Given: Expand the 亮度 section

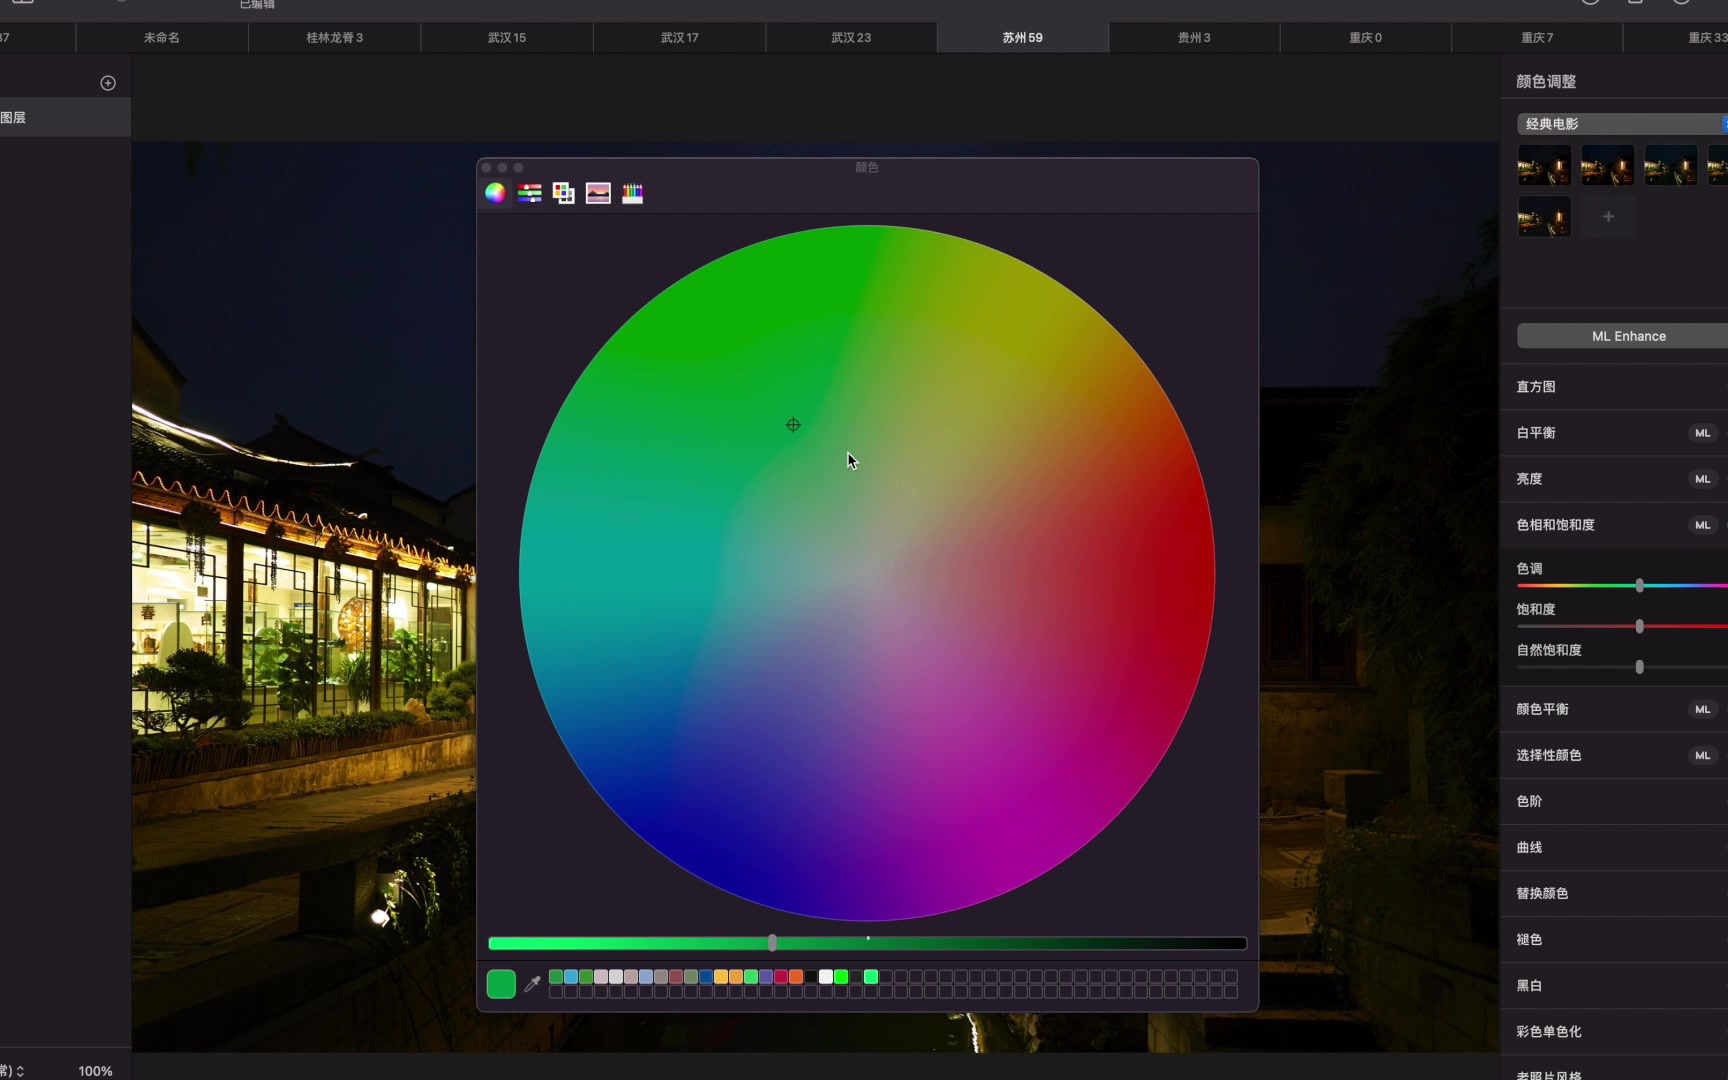Looking at the screenshot, I should tap(1529, 479).
